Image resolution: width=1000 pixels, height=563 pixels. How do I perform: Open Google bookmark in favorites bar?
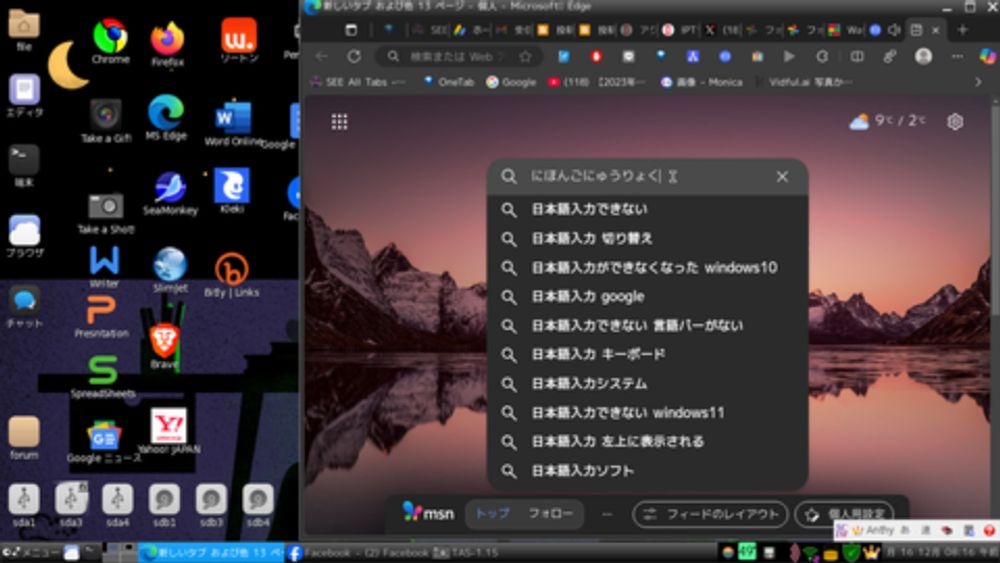coord(511,82)
